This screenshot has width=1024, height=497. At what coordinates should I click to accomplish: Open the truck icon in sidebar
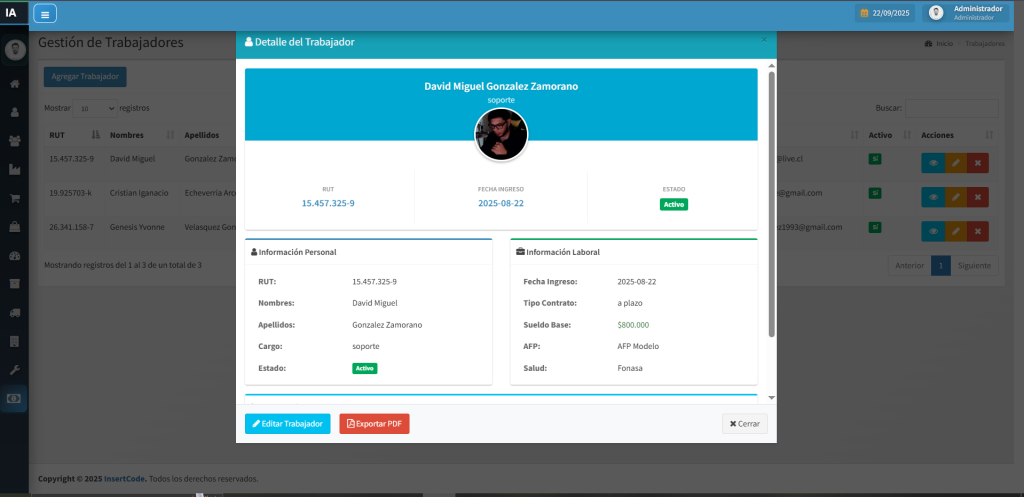click(x=14, y=313)
